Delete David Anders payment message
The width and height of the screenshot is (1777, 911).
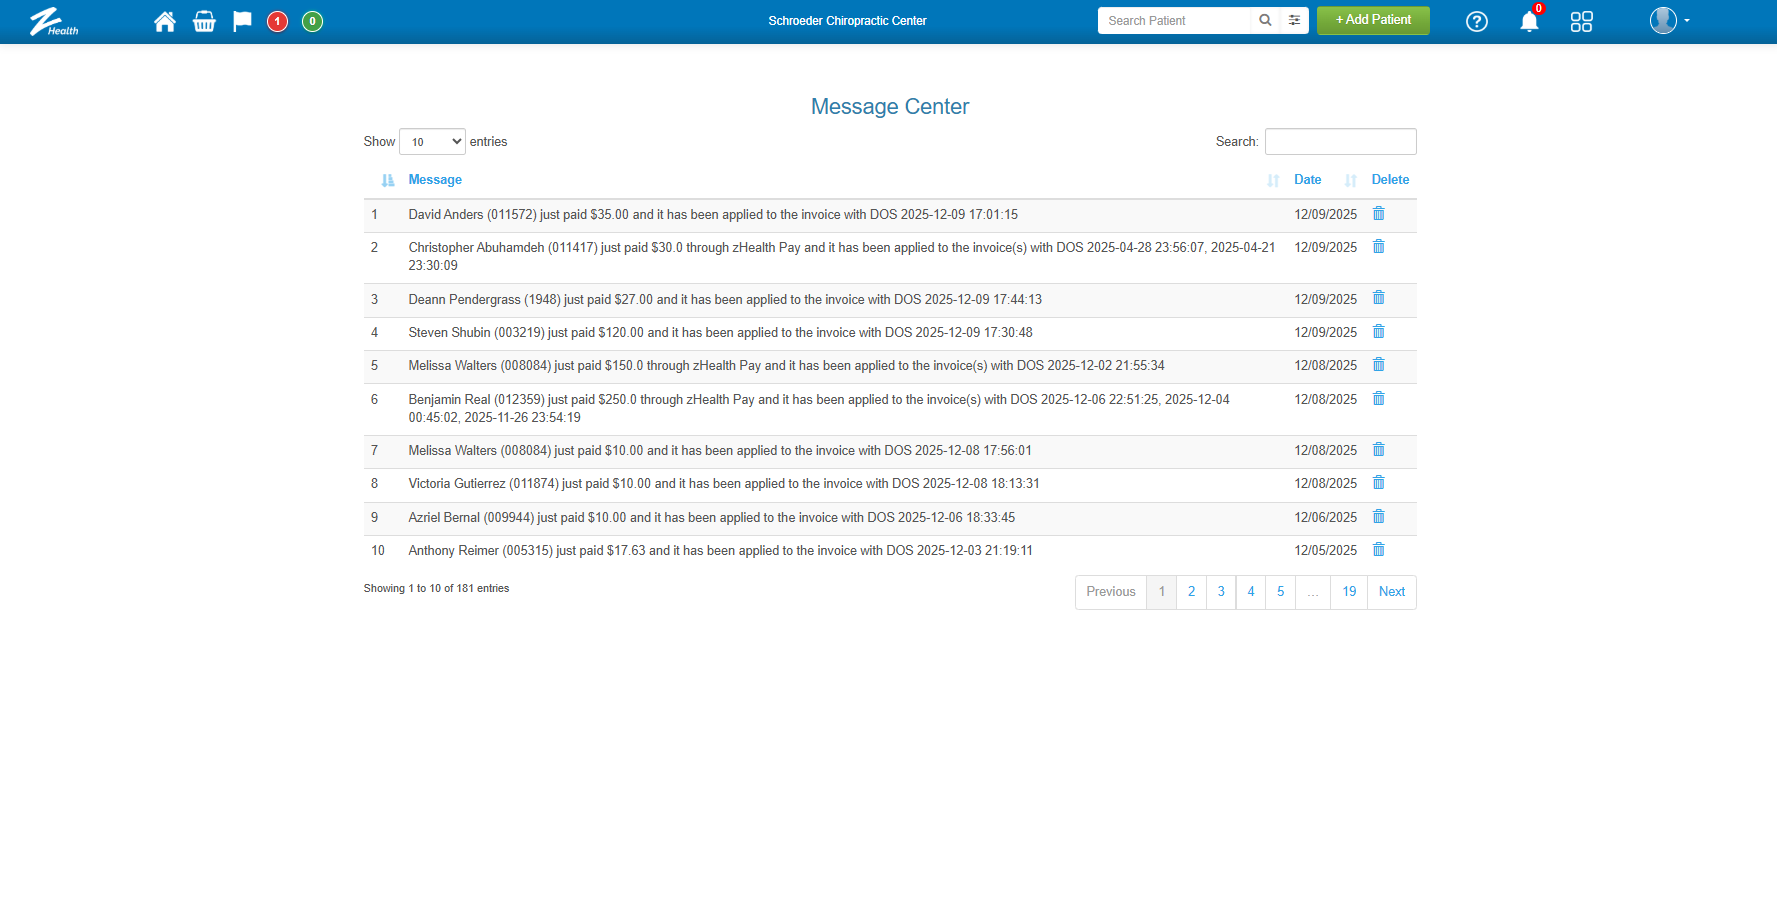coord(1378,214)
